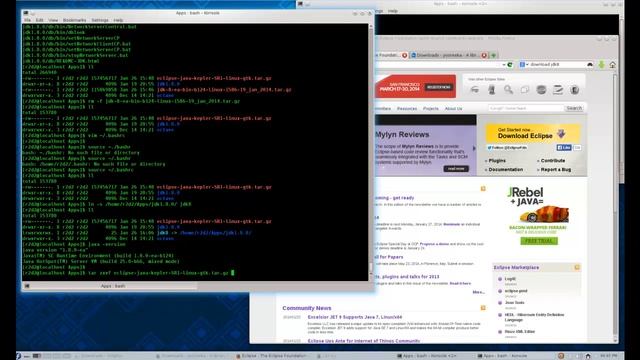Viewport: 640px width, 360px height.
Task: Click the home icon in the system tray
Action: pos(588,356)
